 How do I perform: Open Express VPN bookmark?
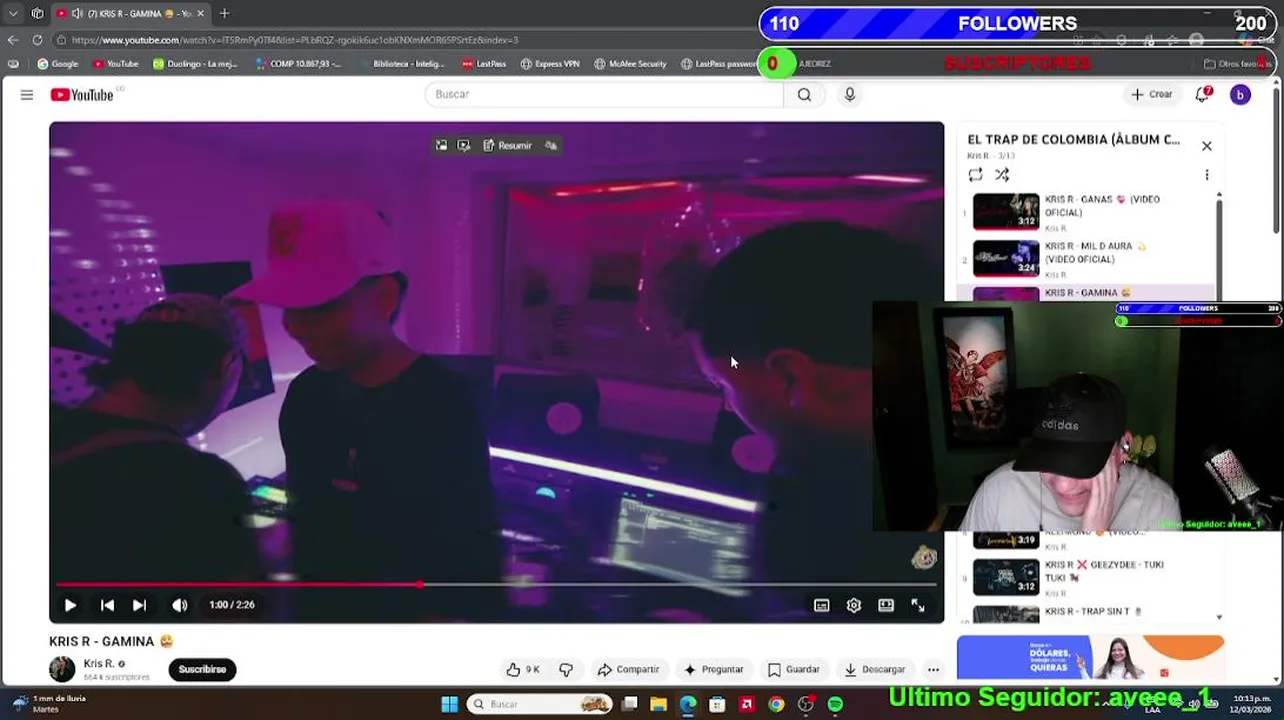[x=550, y=64]
